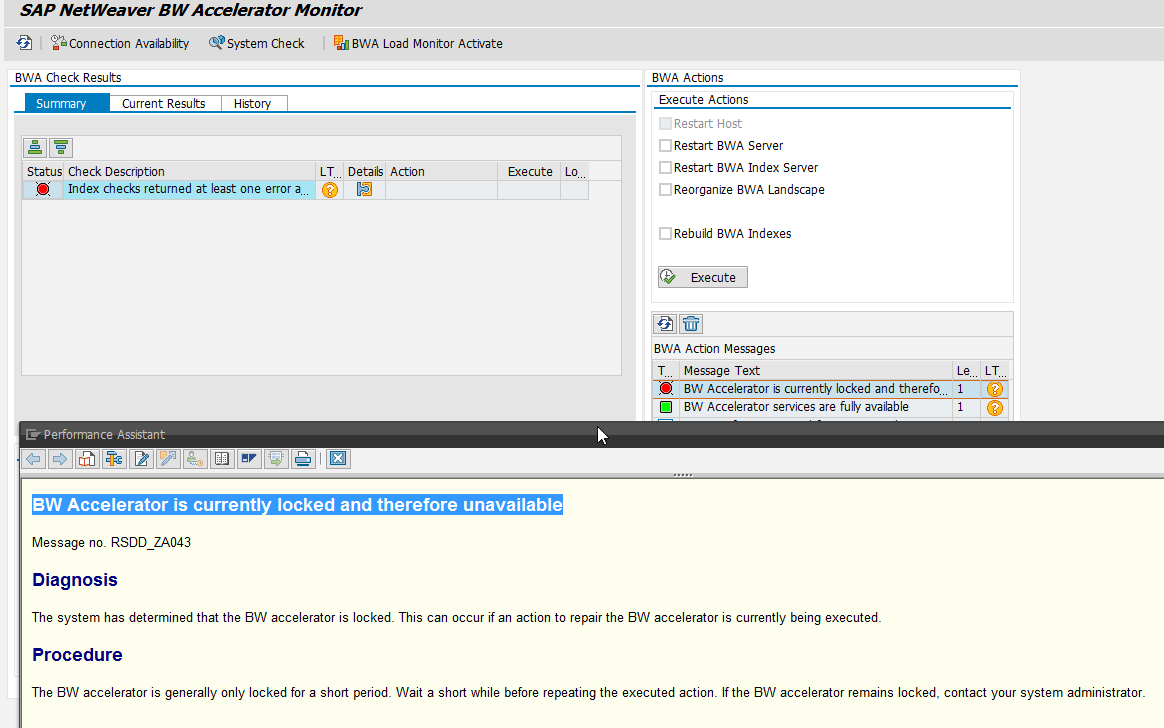Open Connection Availability check

120,43
